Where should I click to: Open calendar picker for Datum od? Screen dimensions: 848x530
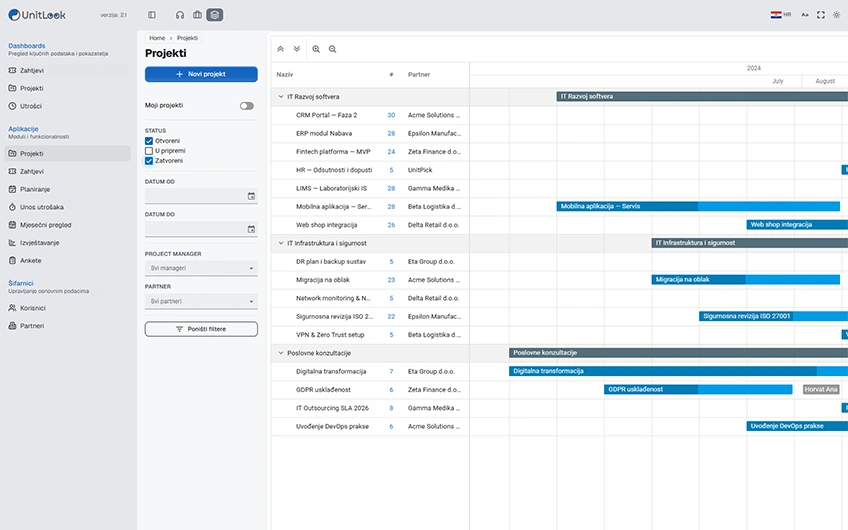[x=251, y=196]
